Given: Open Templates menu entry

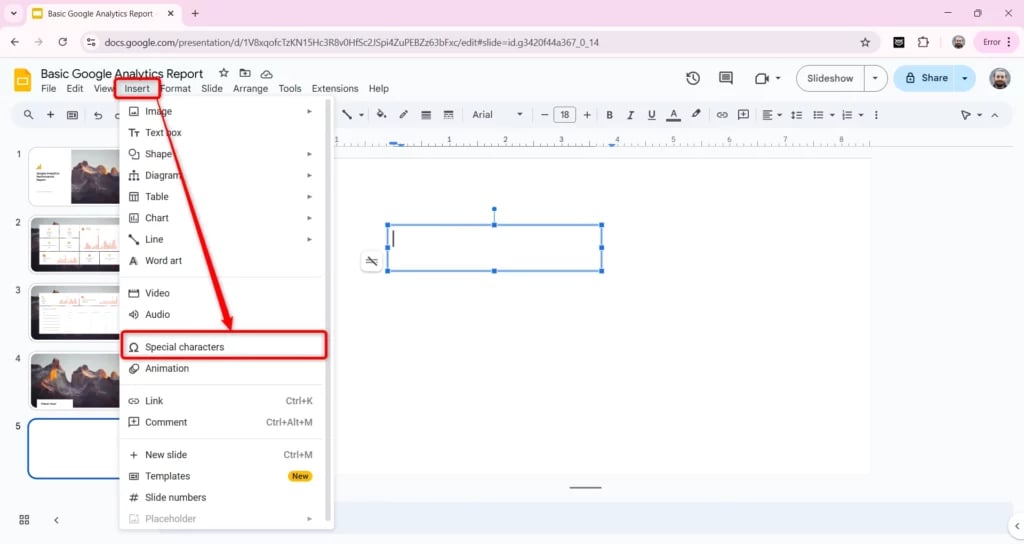Looking at the screenshot, I should (223, 476).
